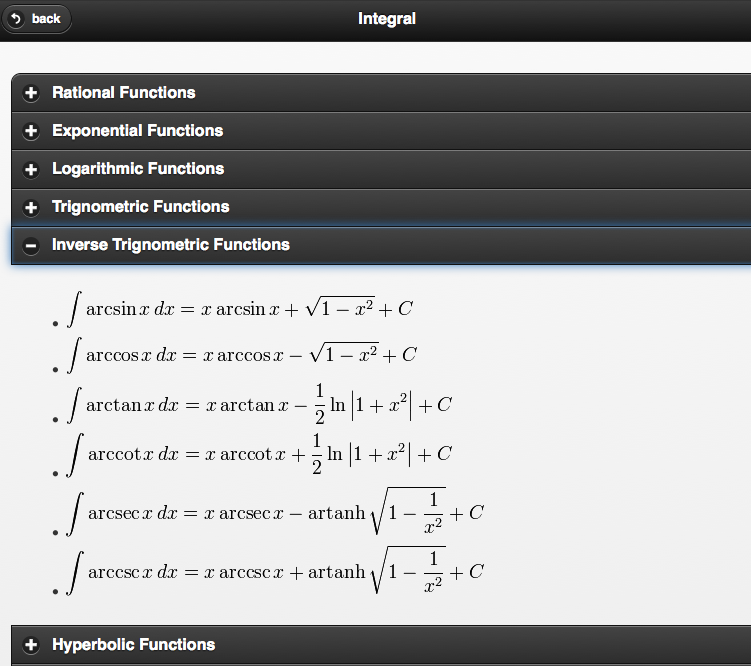
Task: Click the plus icon beside Rational Functions
Action: click(x=31, y=93)
